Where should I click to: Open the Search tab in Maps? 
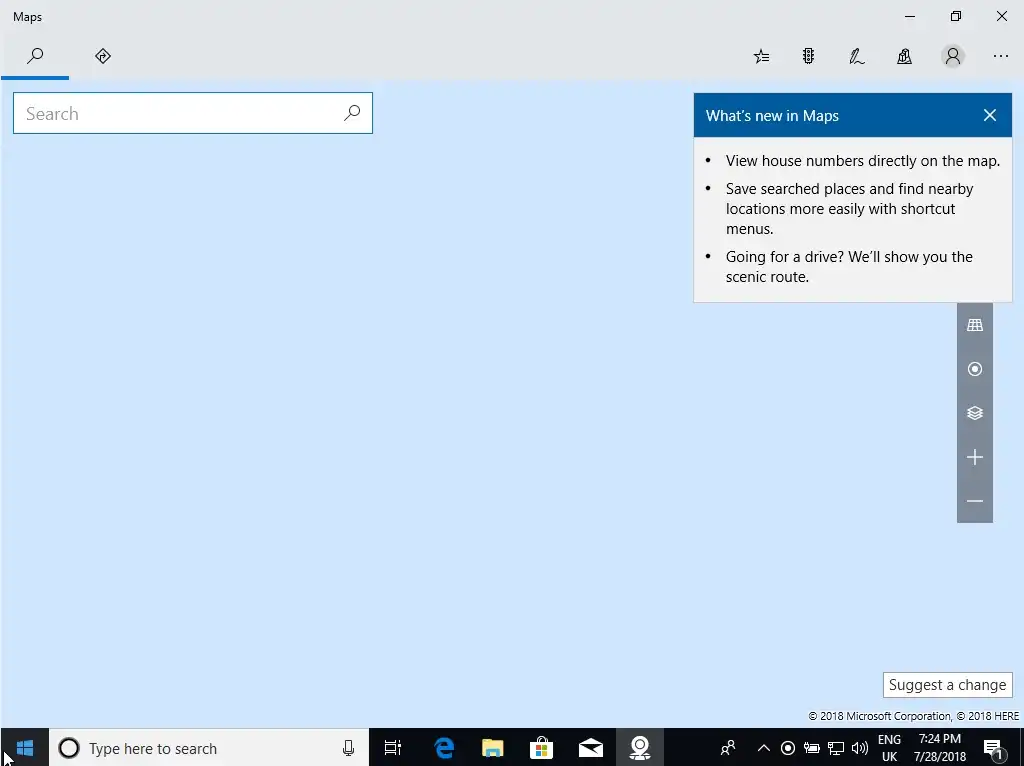35,56
